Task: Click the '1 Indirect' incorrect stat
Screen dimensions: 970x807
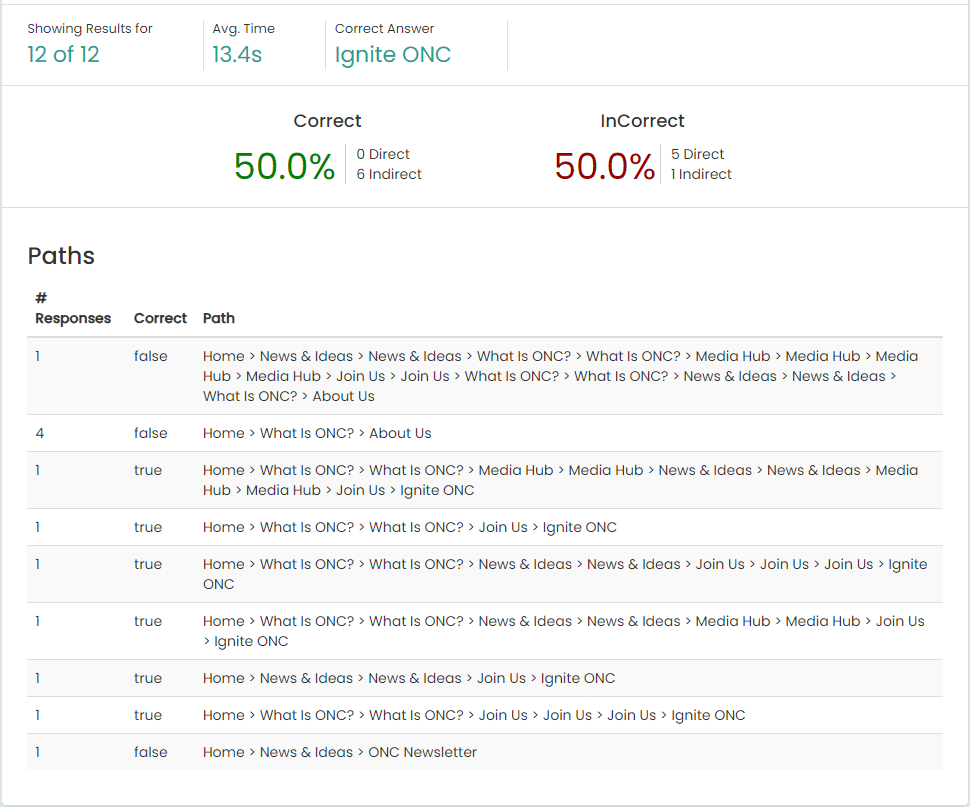Action: (702, 174)
